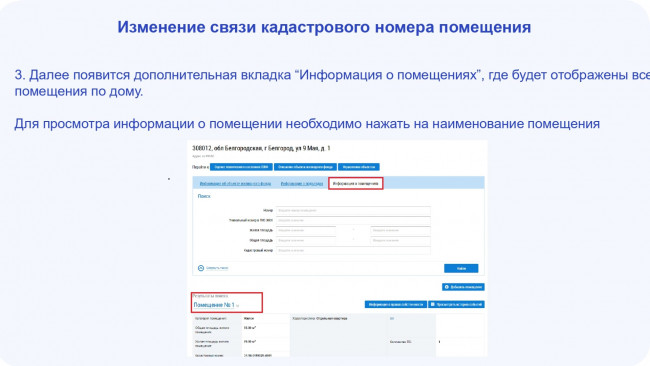Click the Поиск heading link
650x366 pixels.
204,196
